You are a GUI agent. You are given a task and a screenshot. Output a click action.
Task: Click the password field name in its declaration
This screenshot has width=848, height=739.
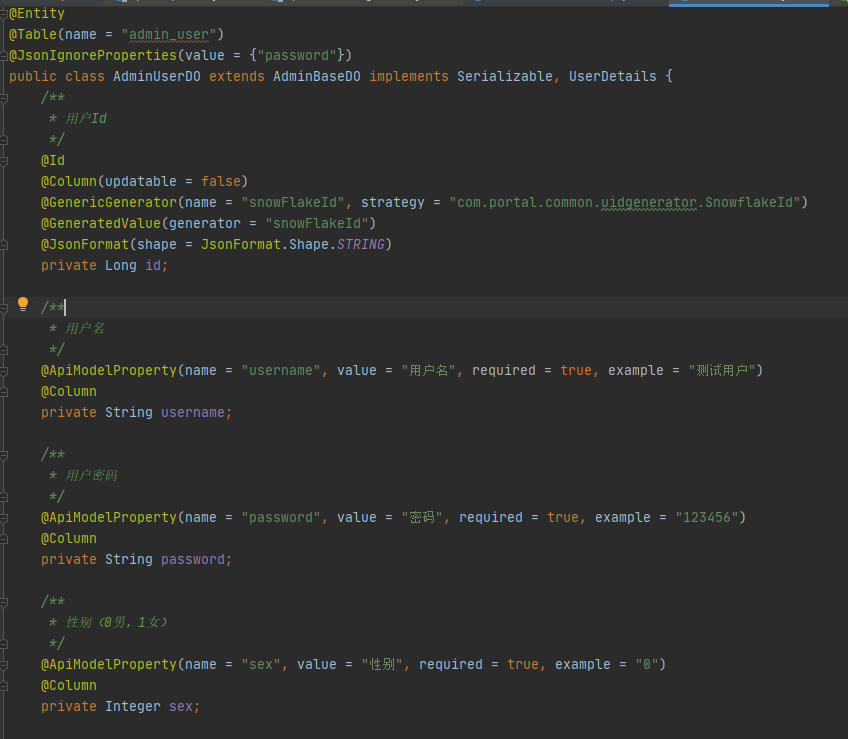click(193, 560)
